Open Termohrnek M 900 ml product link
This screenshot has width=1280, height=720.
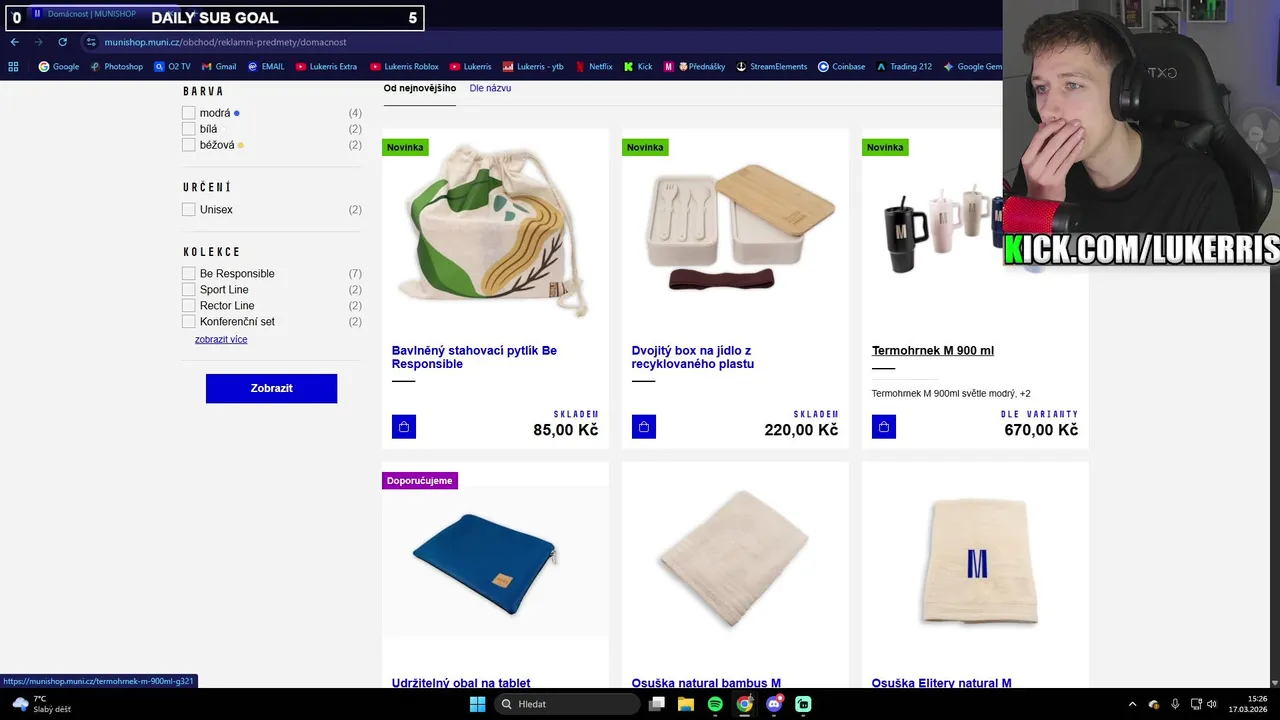pos(933,351)
